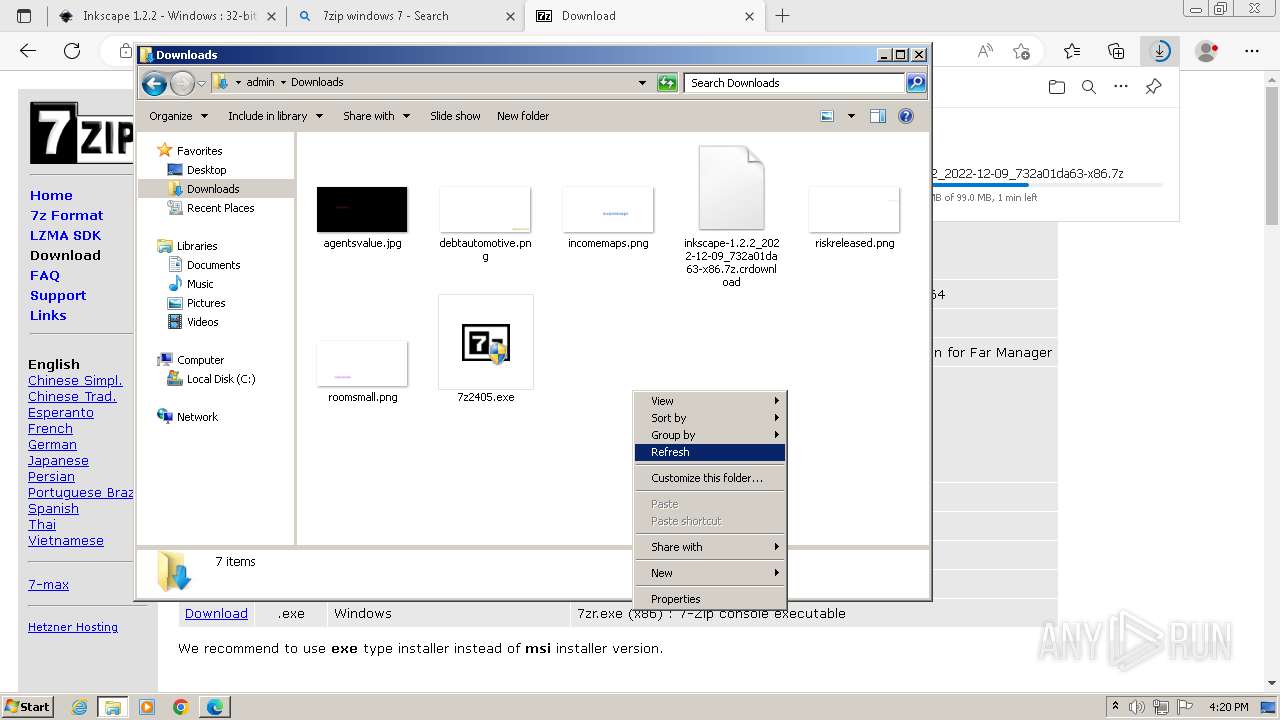Open Edge tab actions menu icon
This screenshot has width=1280, height=720.
pos(24,16)
